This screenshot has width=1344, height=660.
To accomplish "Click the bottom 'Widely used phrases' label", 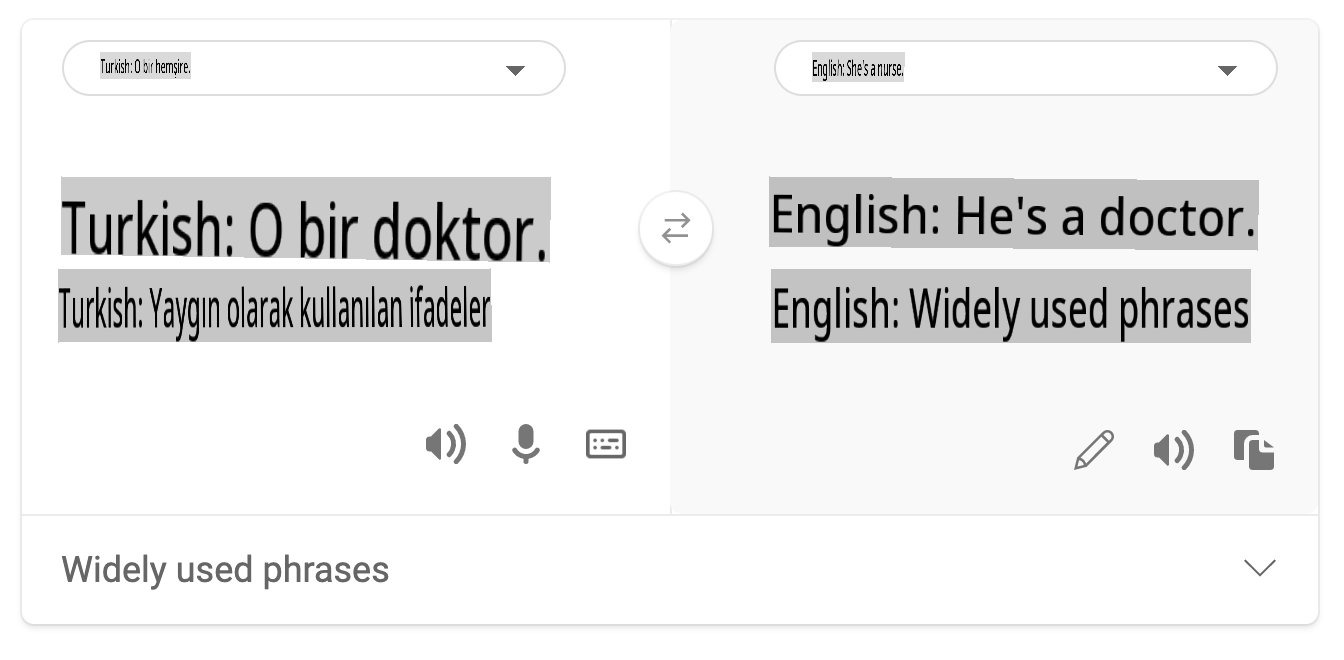I will 225,570.
